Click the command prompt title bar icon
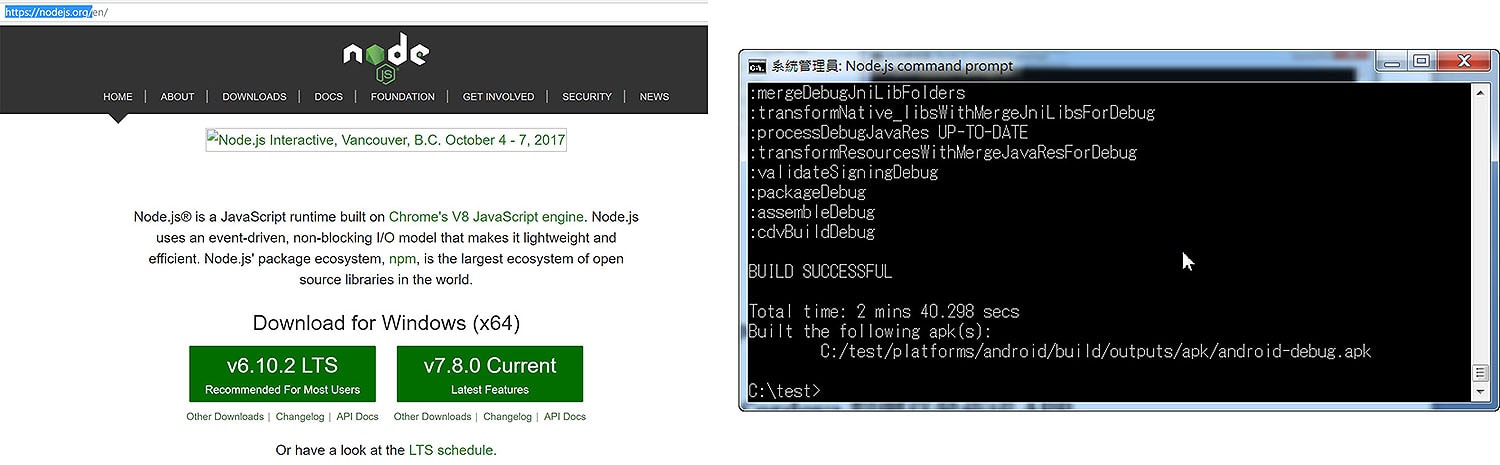Screen dimensions: 1500x465 pos(758,66)
